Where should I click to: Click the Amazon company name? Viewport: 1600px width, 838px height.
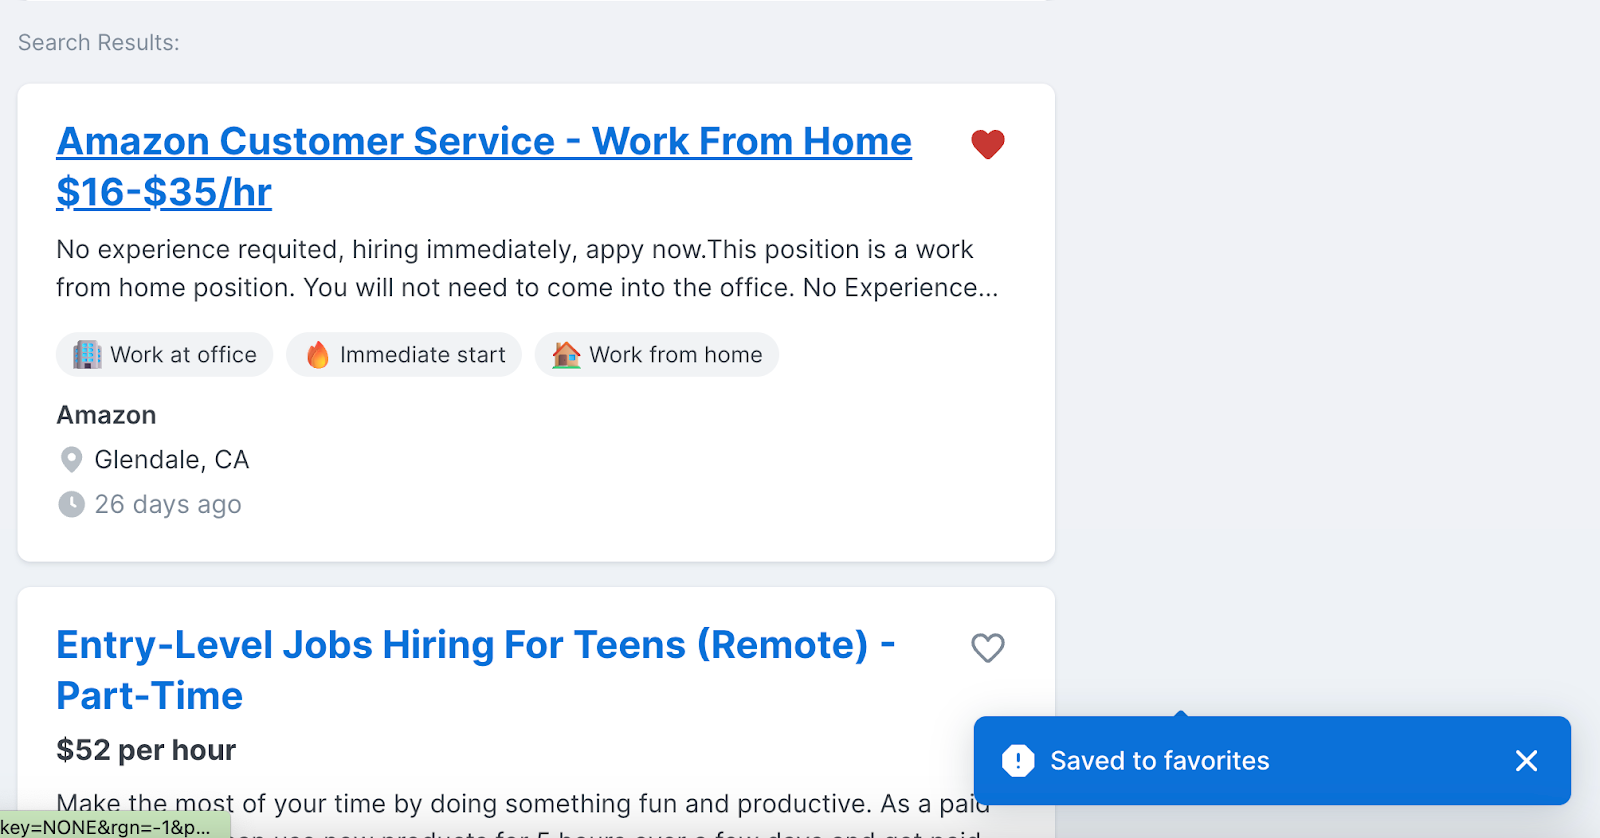point(106,415)
